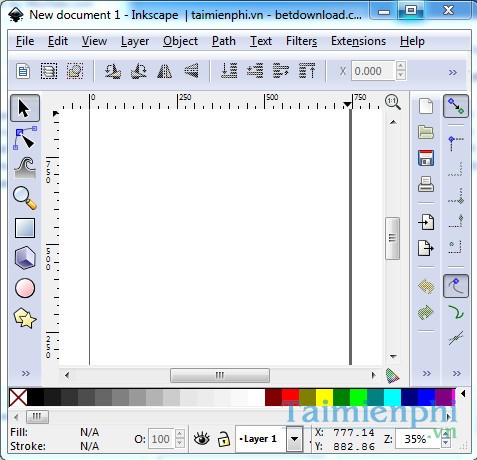Toggle snap nodes or handles button
The image size is (477, 460).
click(x=456, y=286)
